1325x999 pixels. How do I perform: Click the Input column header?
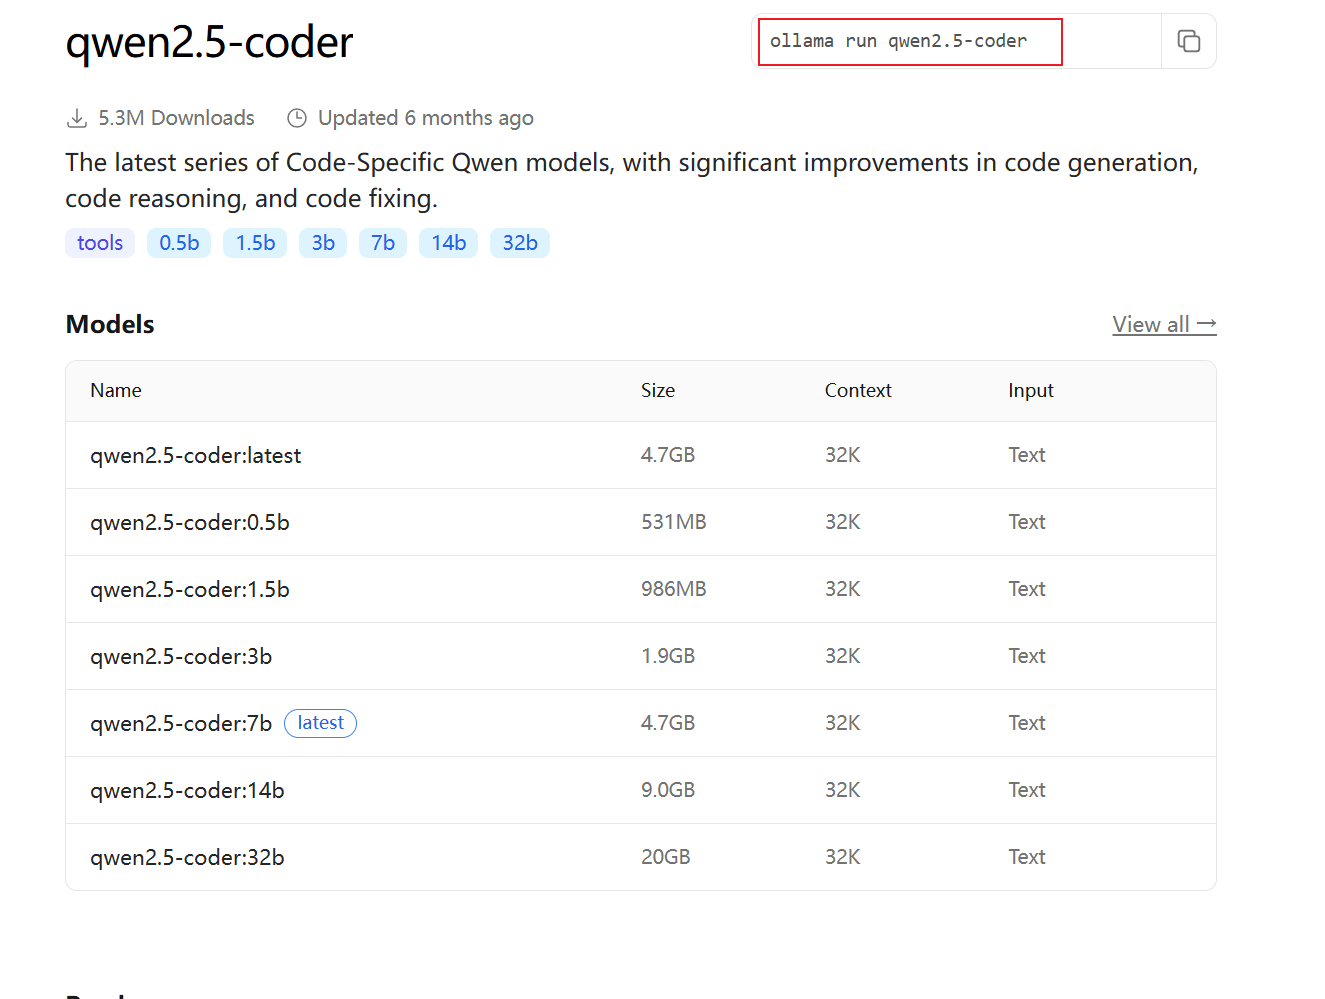pyautogui.click(x=1031, y=391)
